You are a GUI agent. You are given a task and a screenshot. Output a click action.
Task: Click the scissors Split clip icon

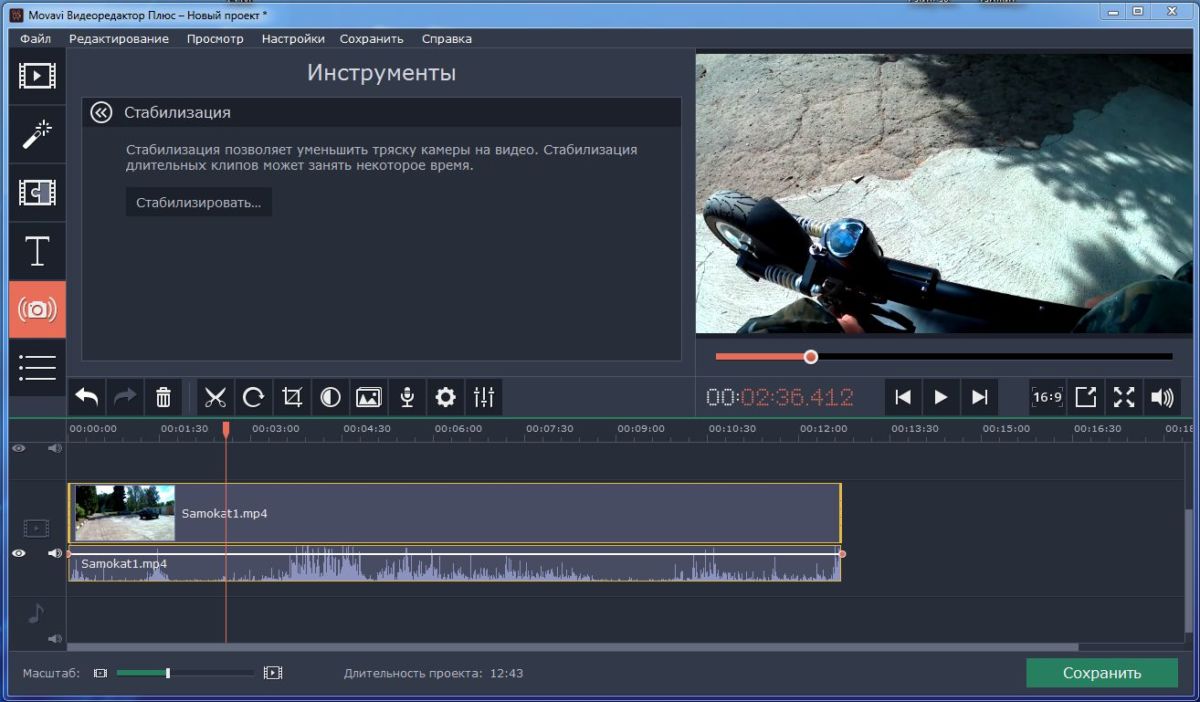[x=215, y=398]
